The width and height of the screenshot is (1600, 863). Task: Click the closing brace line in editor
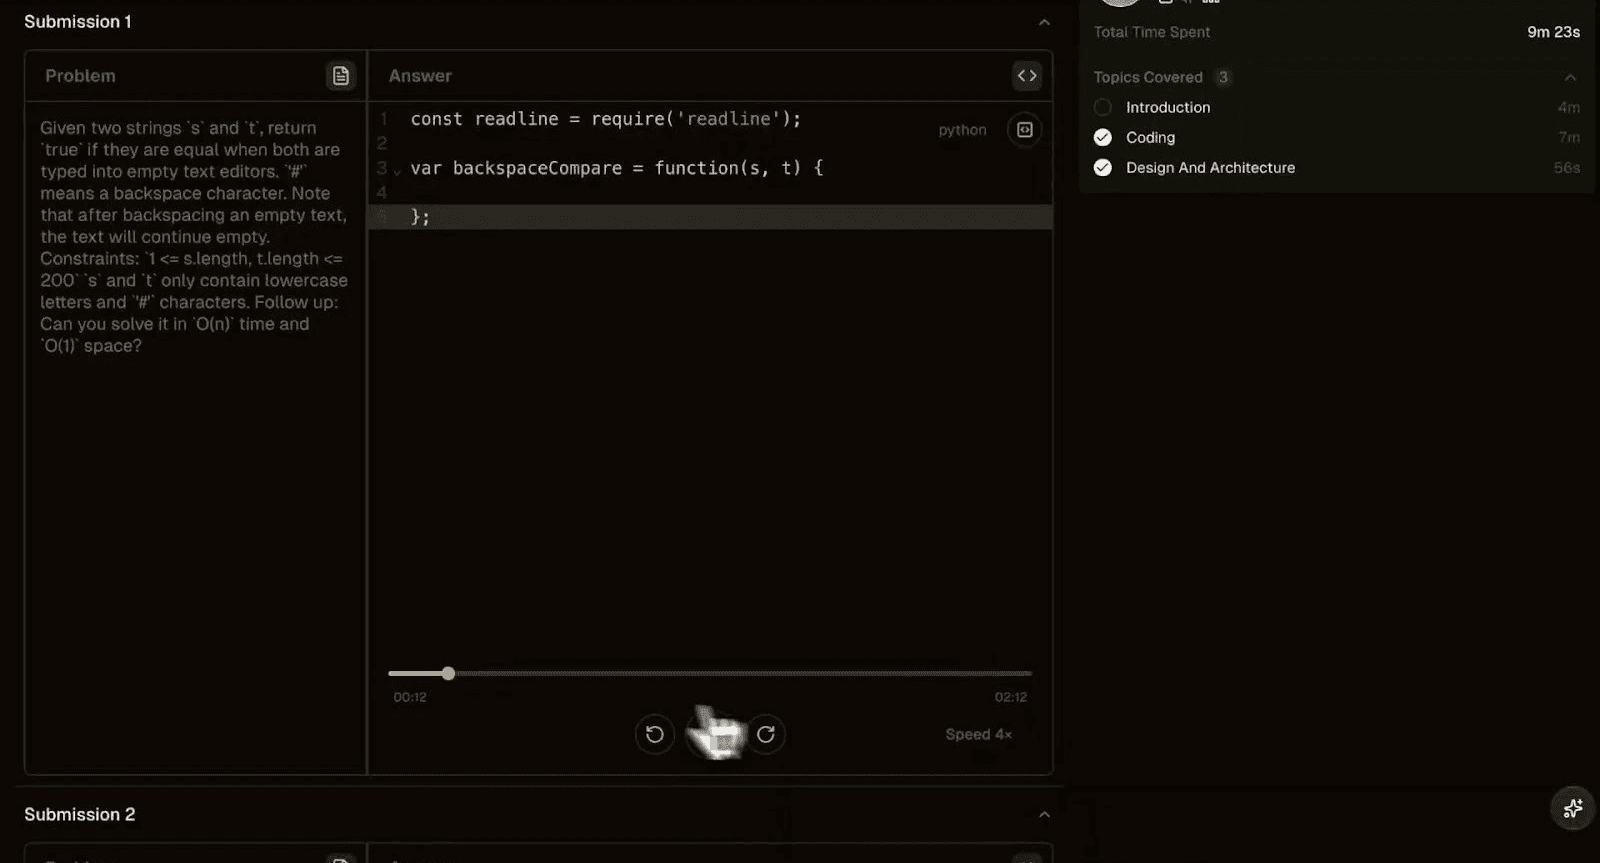click(710, 217)
